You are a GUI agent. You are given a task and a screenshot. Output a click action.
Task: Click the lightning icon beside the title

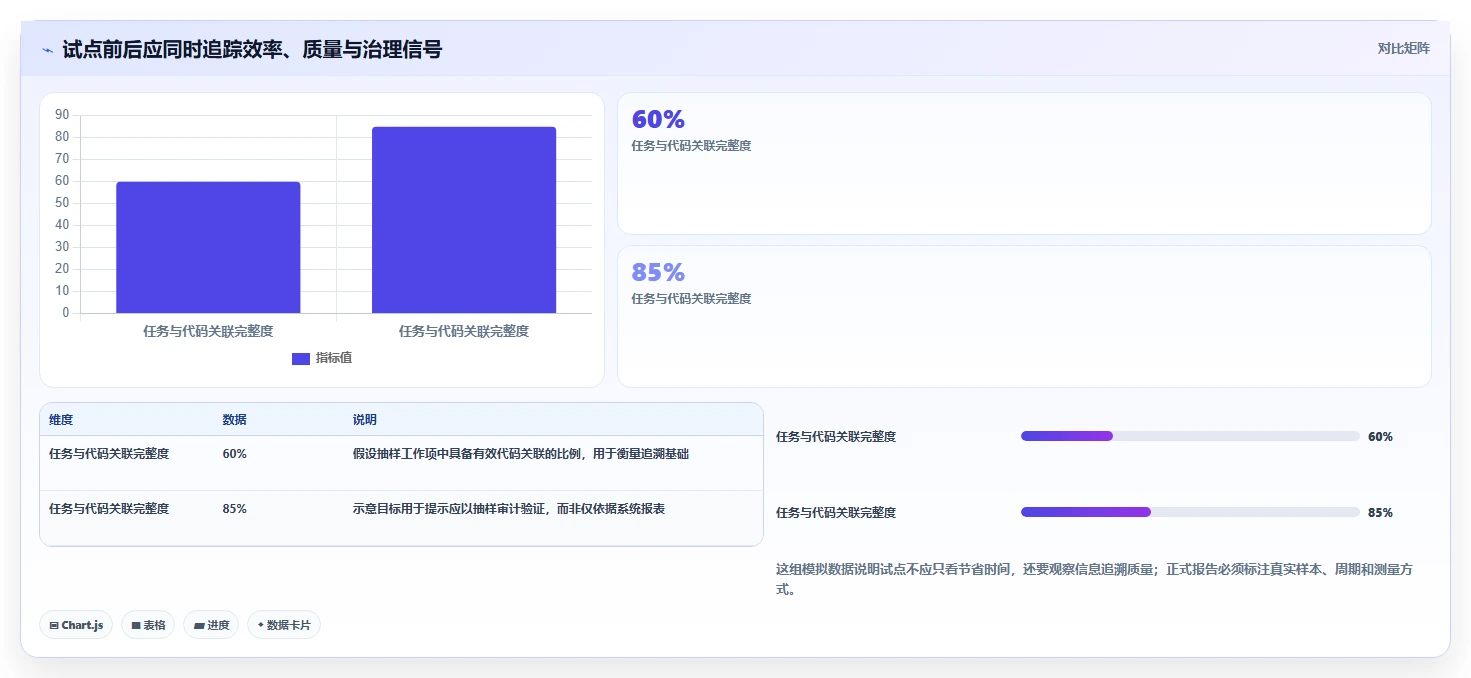47,50
